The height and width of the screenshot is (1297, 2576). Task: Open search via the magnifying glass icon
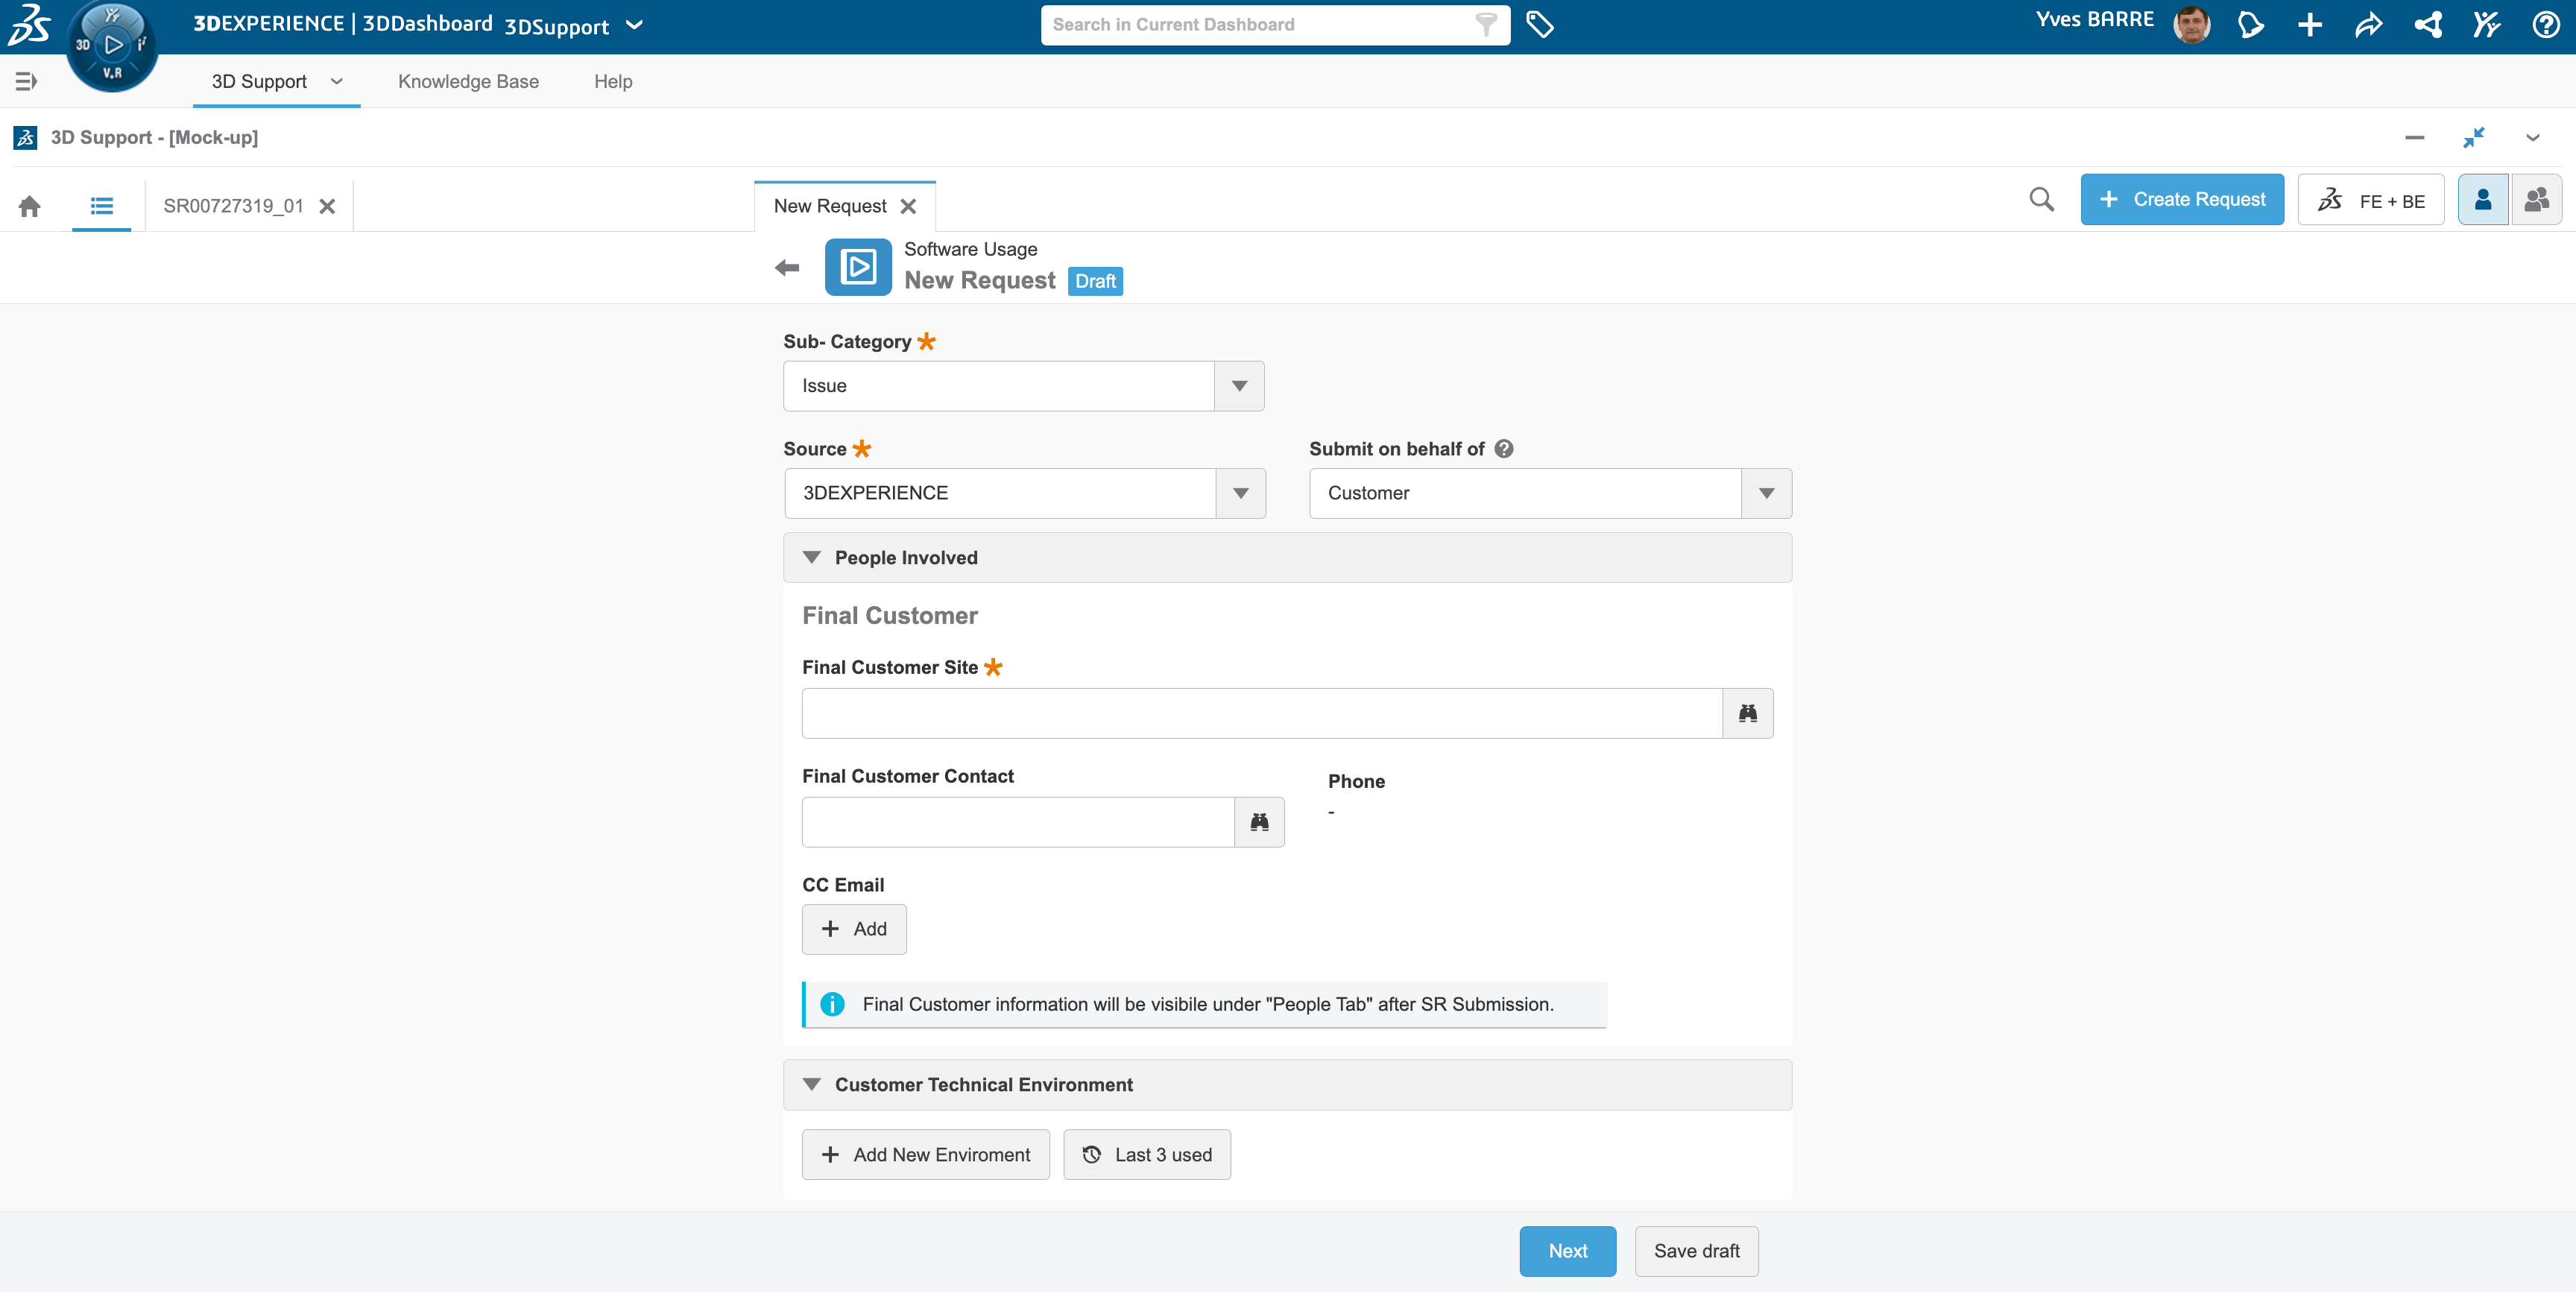pos(2041,200)
